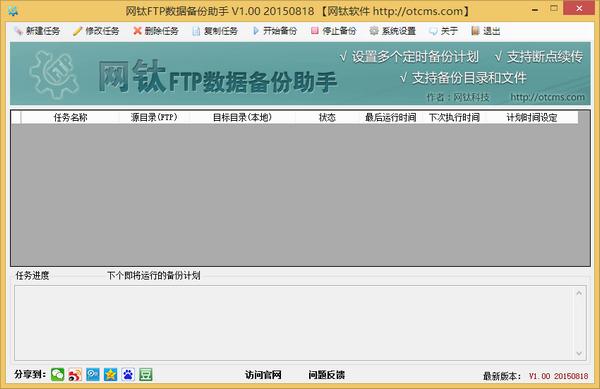Minimize the window

pos(535,9)
